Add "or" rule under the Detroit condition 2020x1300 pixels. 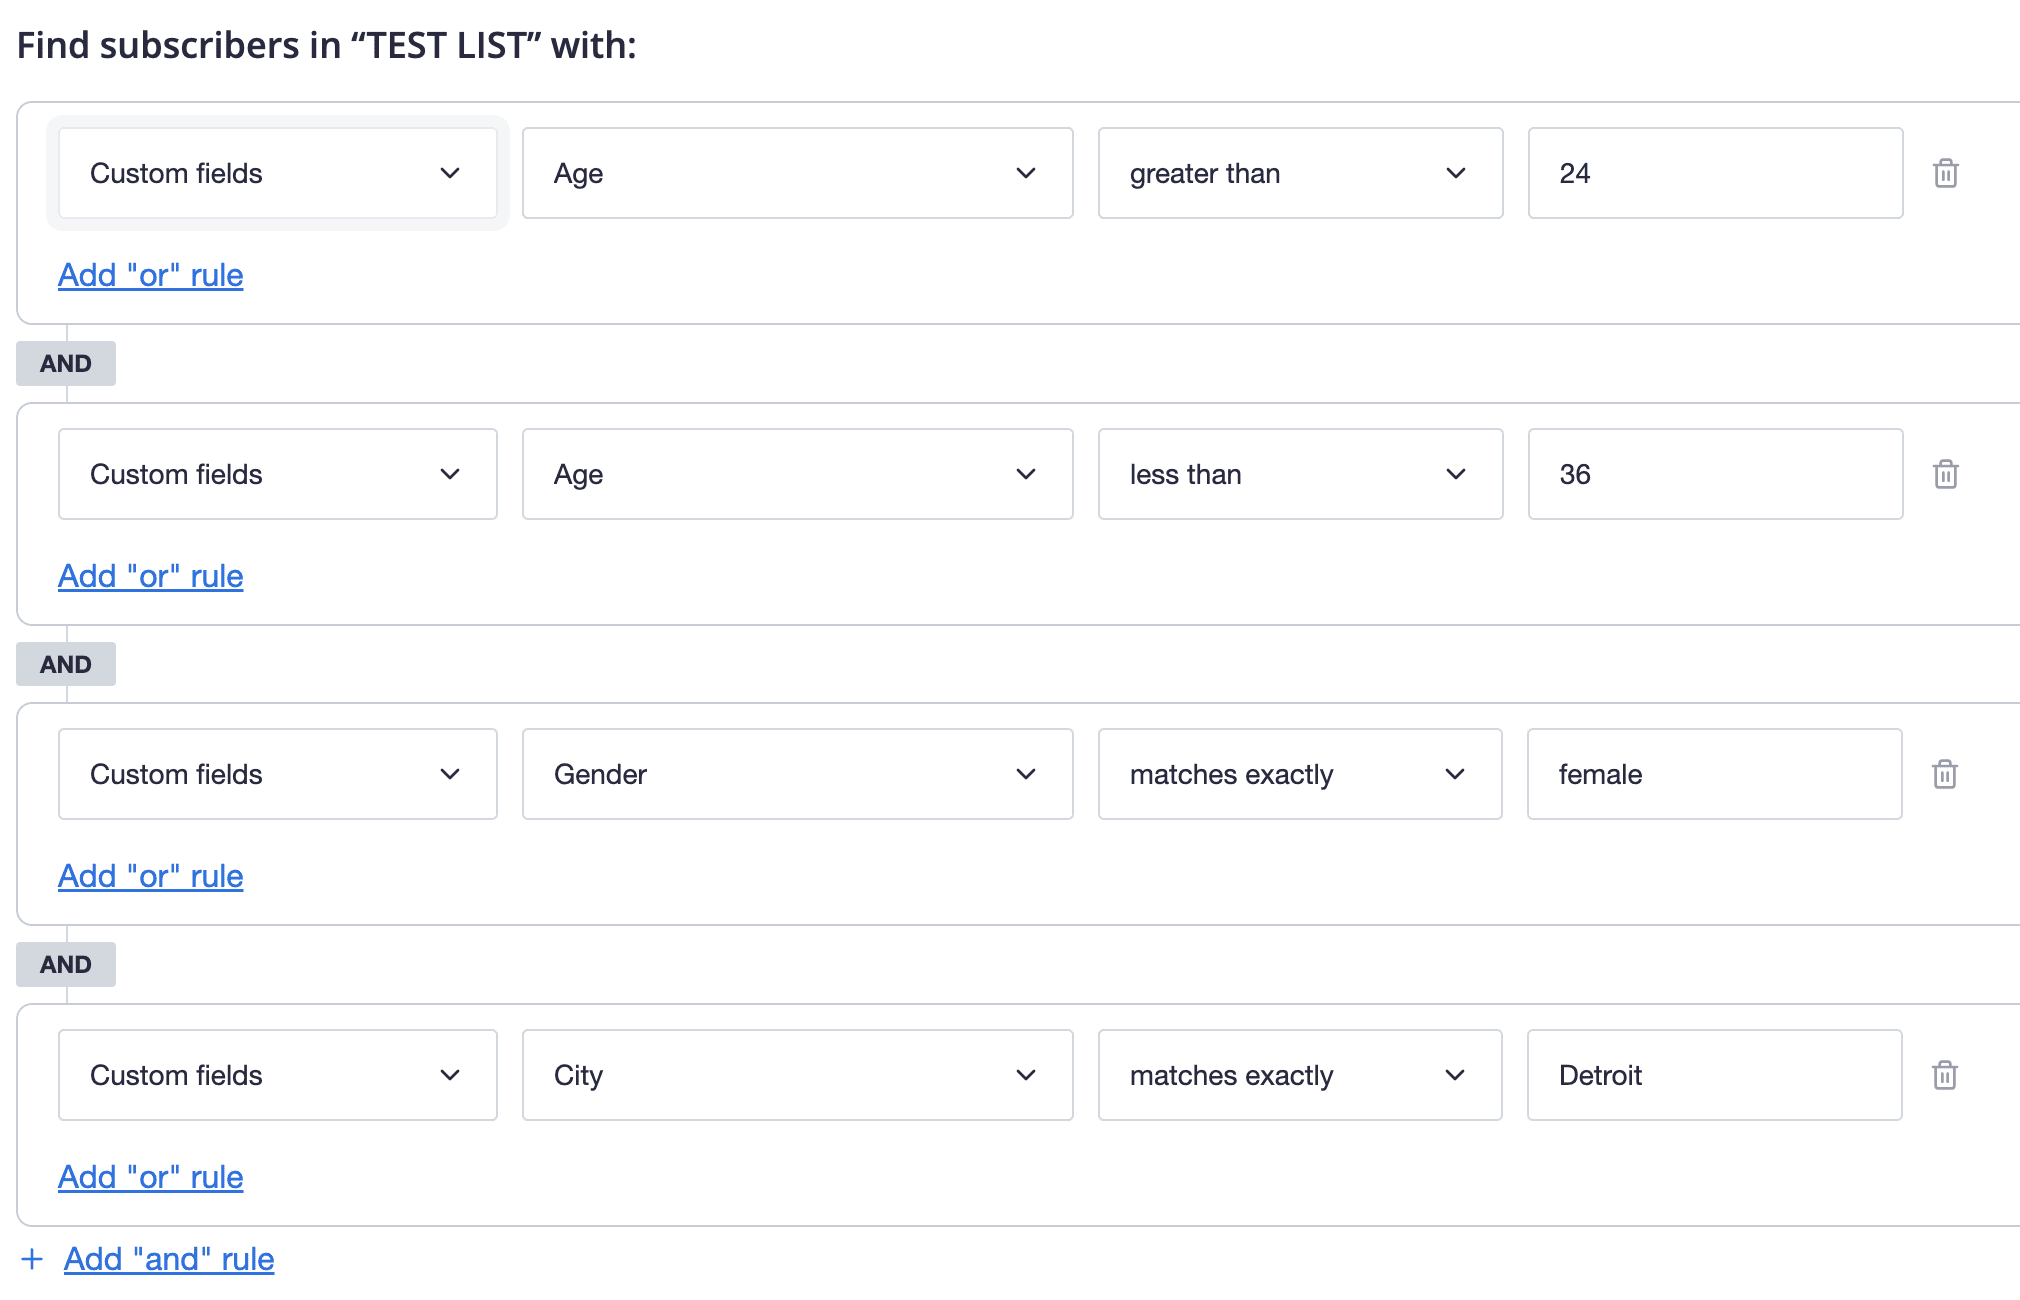pyautogui.click(x=150, y=1177)
